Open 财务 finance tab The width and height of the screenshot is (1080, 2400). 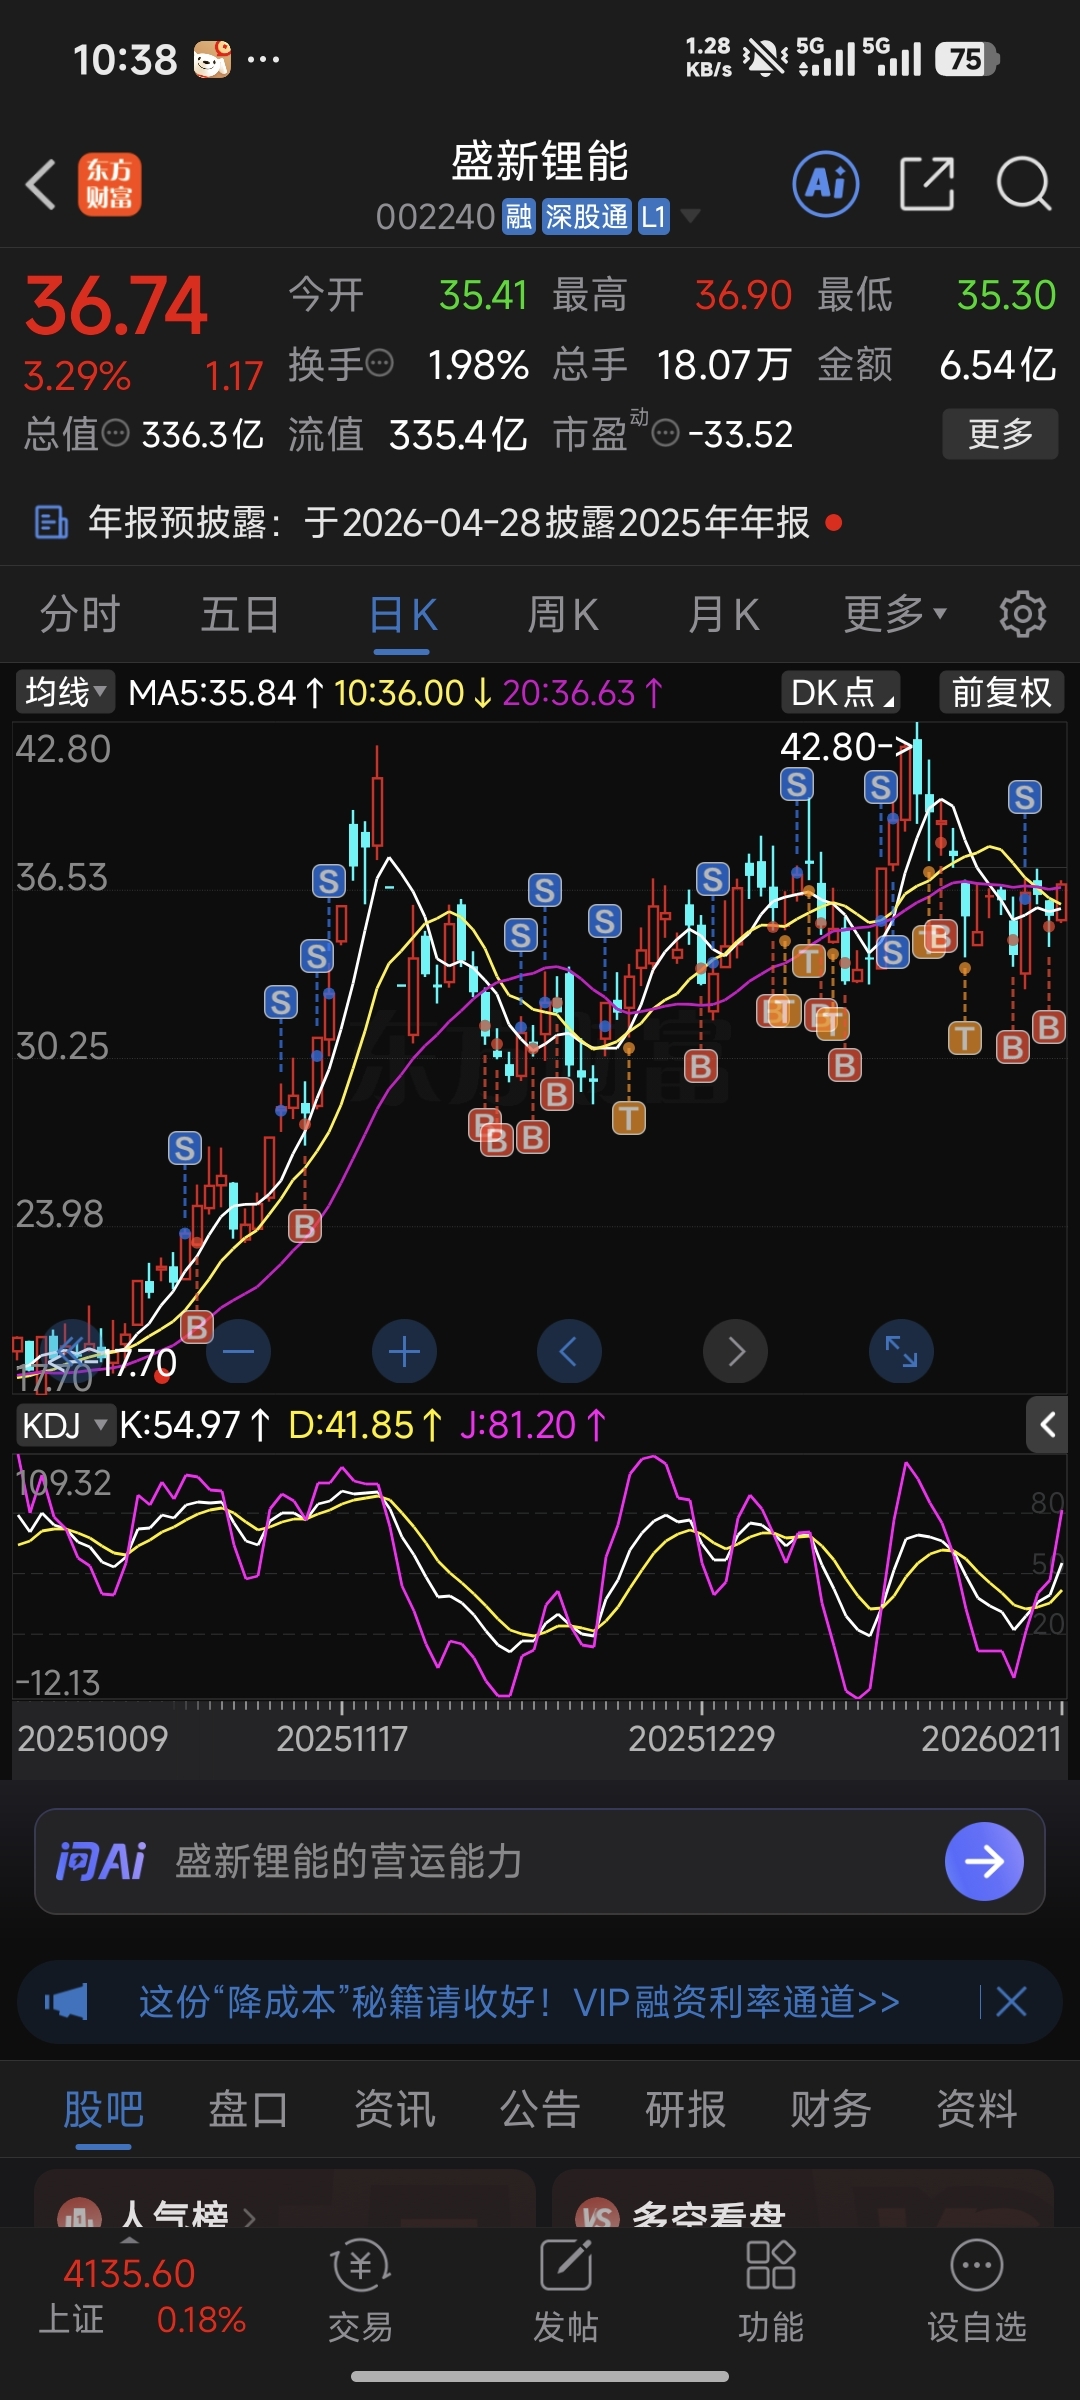coord(831,2110)
